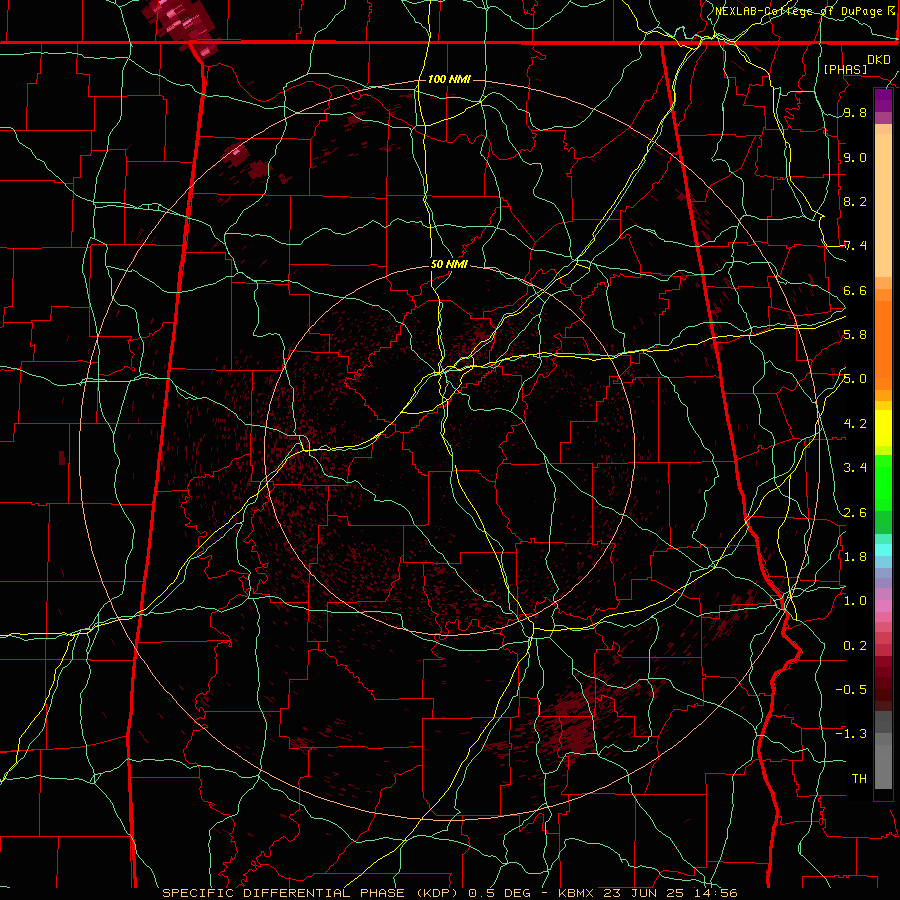Viewport: 900px width, 900px height.
Task: Click the 9.8 value on the color scale
Action: coord(855,113)
